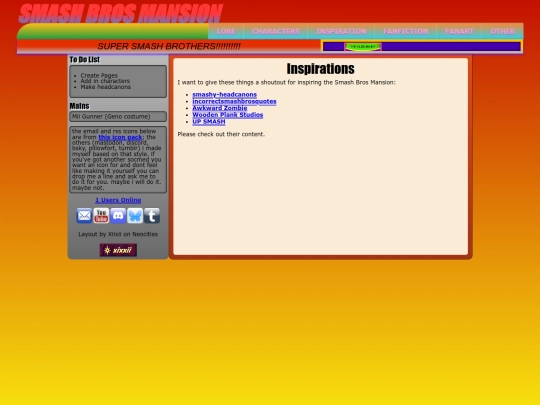This screenshot has height=405, width=540.
Task: Open the CHARACTERS nav tab
Action: pos(276,31)
